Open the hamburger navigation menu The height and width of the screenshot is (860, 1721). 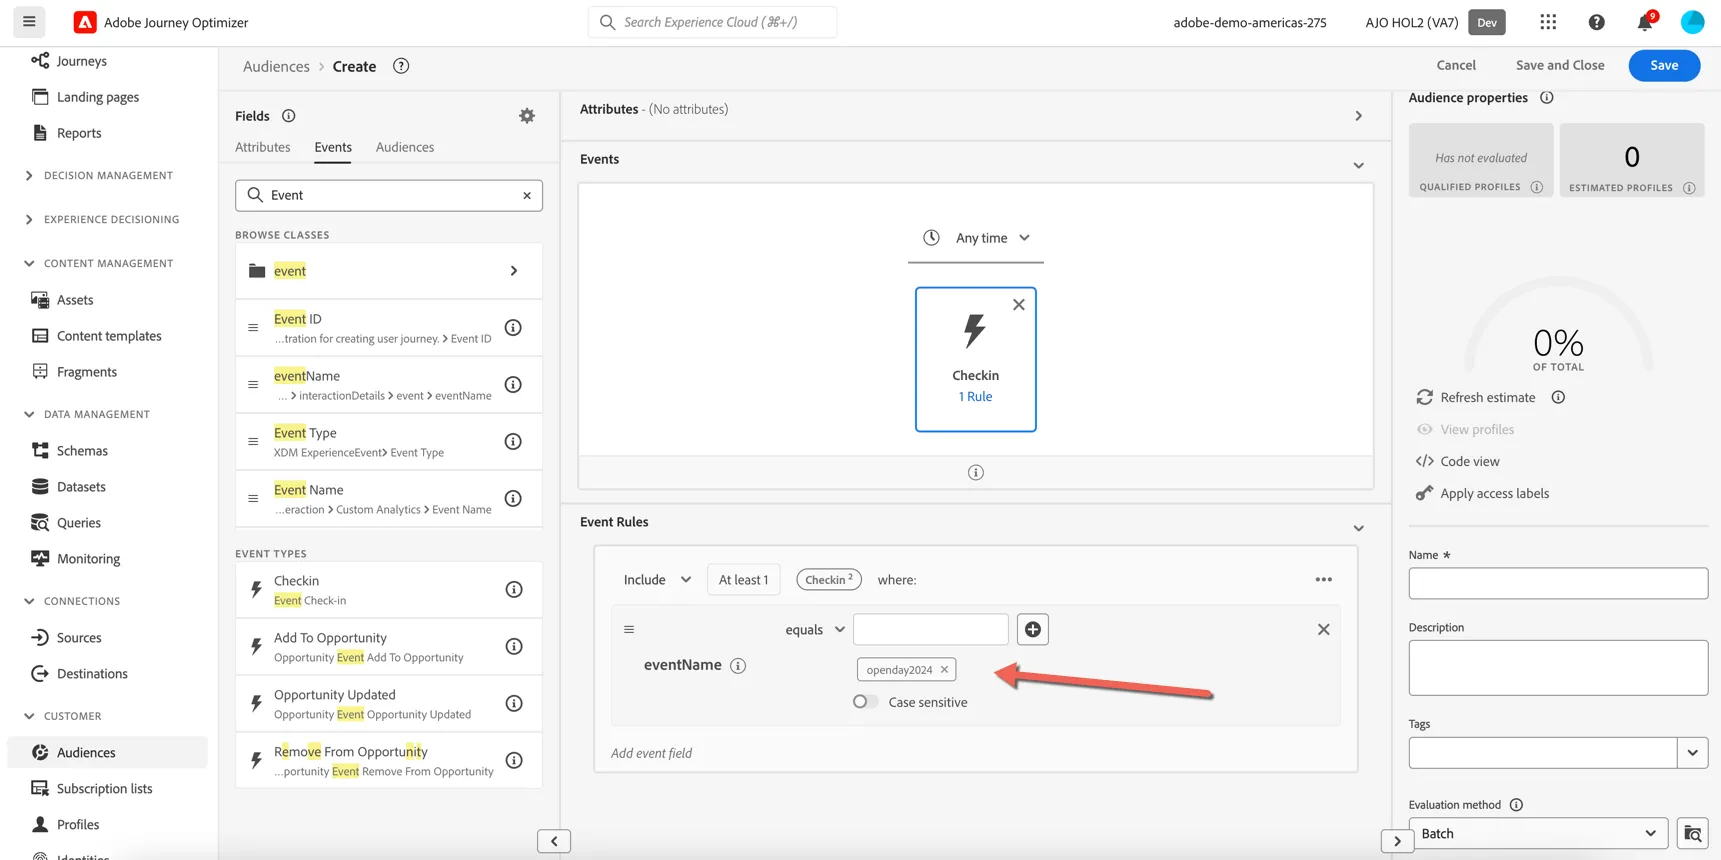point(29,22)
